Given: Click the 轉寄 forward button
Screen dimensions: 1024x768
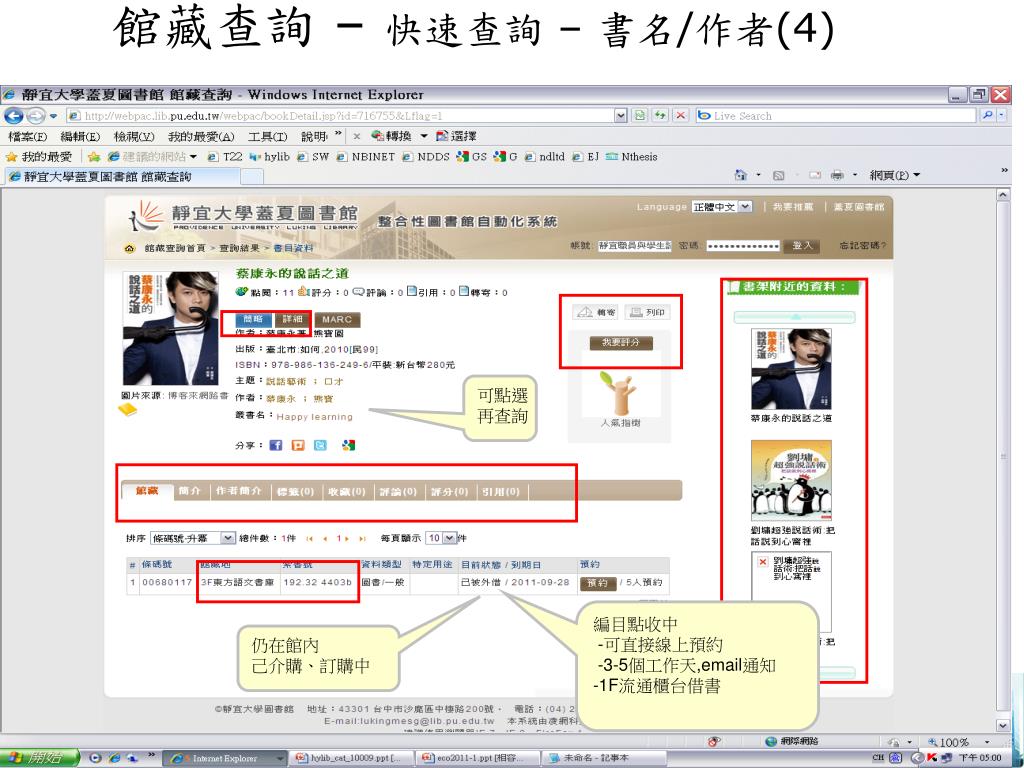Looking at the screenshot, I should pos(595,312).
